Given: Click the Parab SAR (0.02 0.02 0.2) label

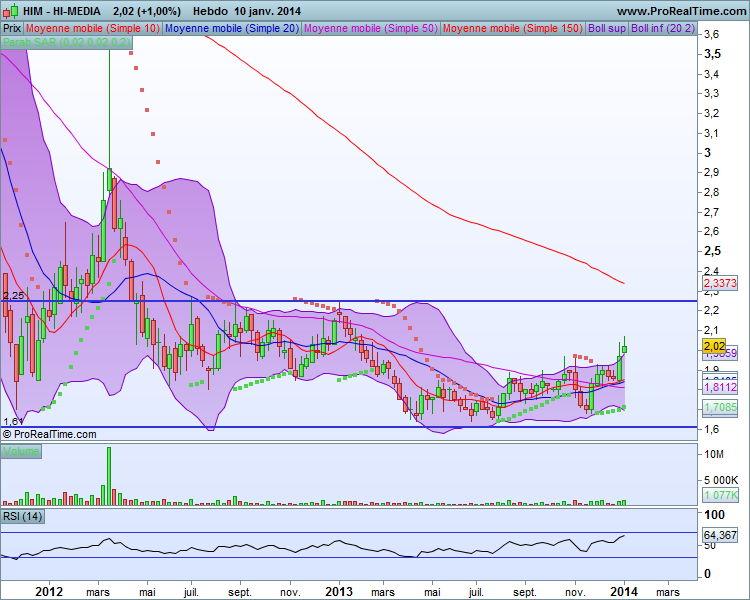Looking at the screenshot, I should pyautogui.click(x=66, y=42).
